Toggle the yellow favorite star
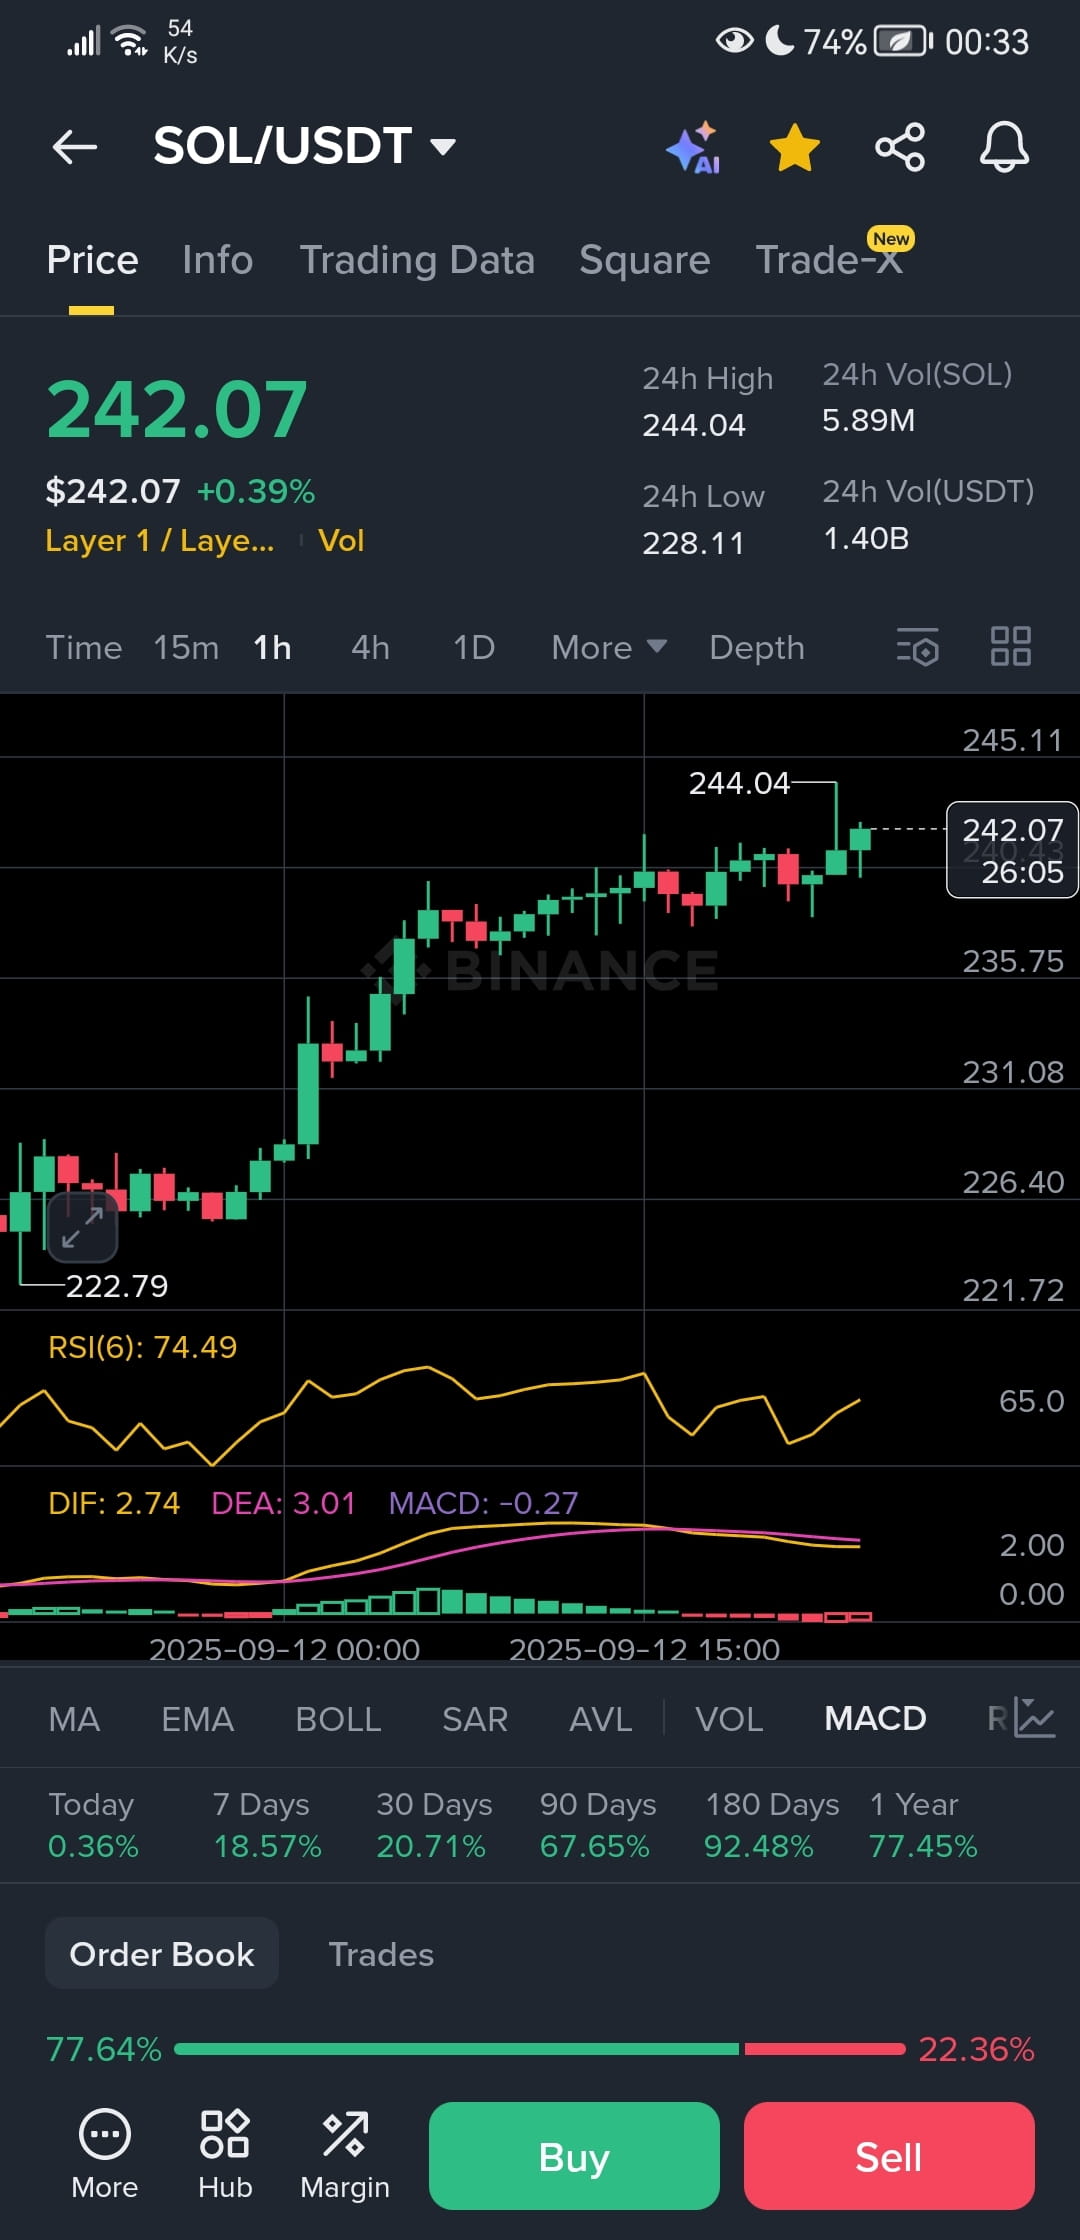The image size is (1080, 2240). coord(795,148)
